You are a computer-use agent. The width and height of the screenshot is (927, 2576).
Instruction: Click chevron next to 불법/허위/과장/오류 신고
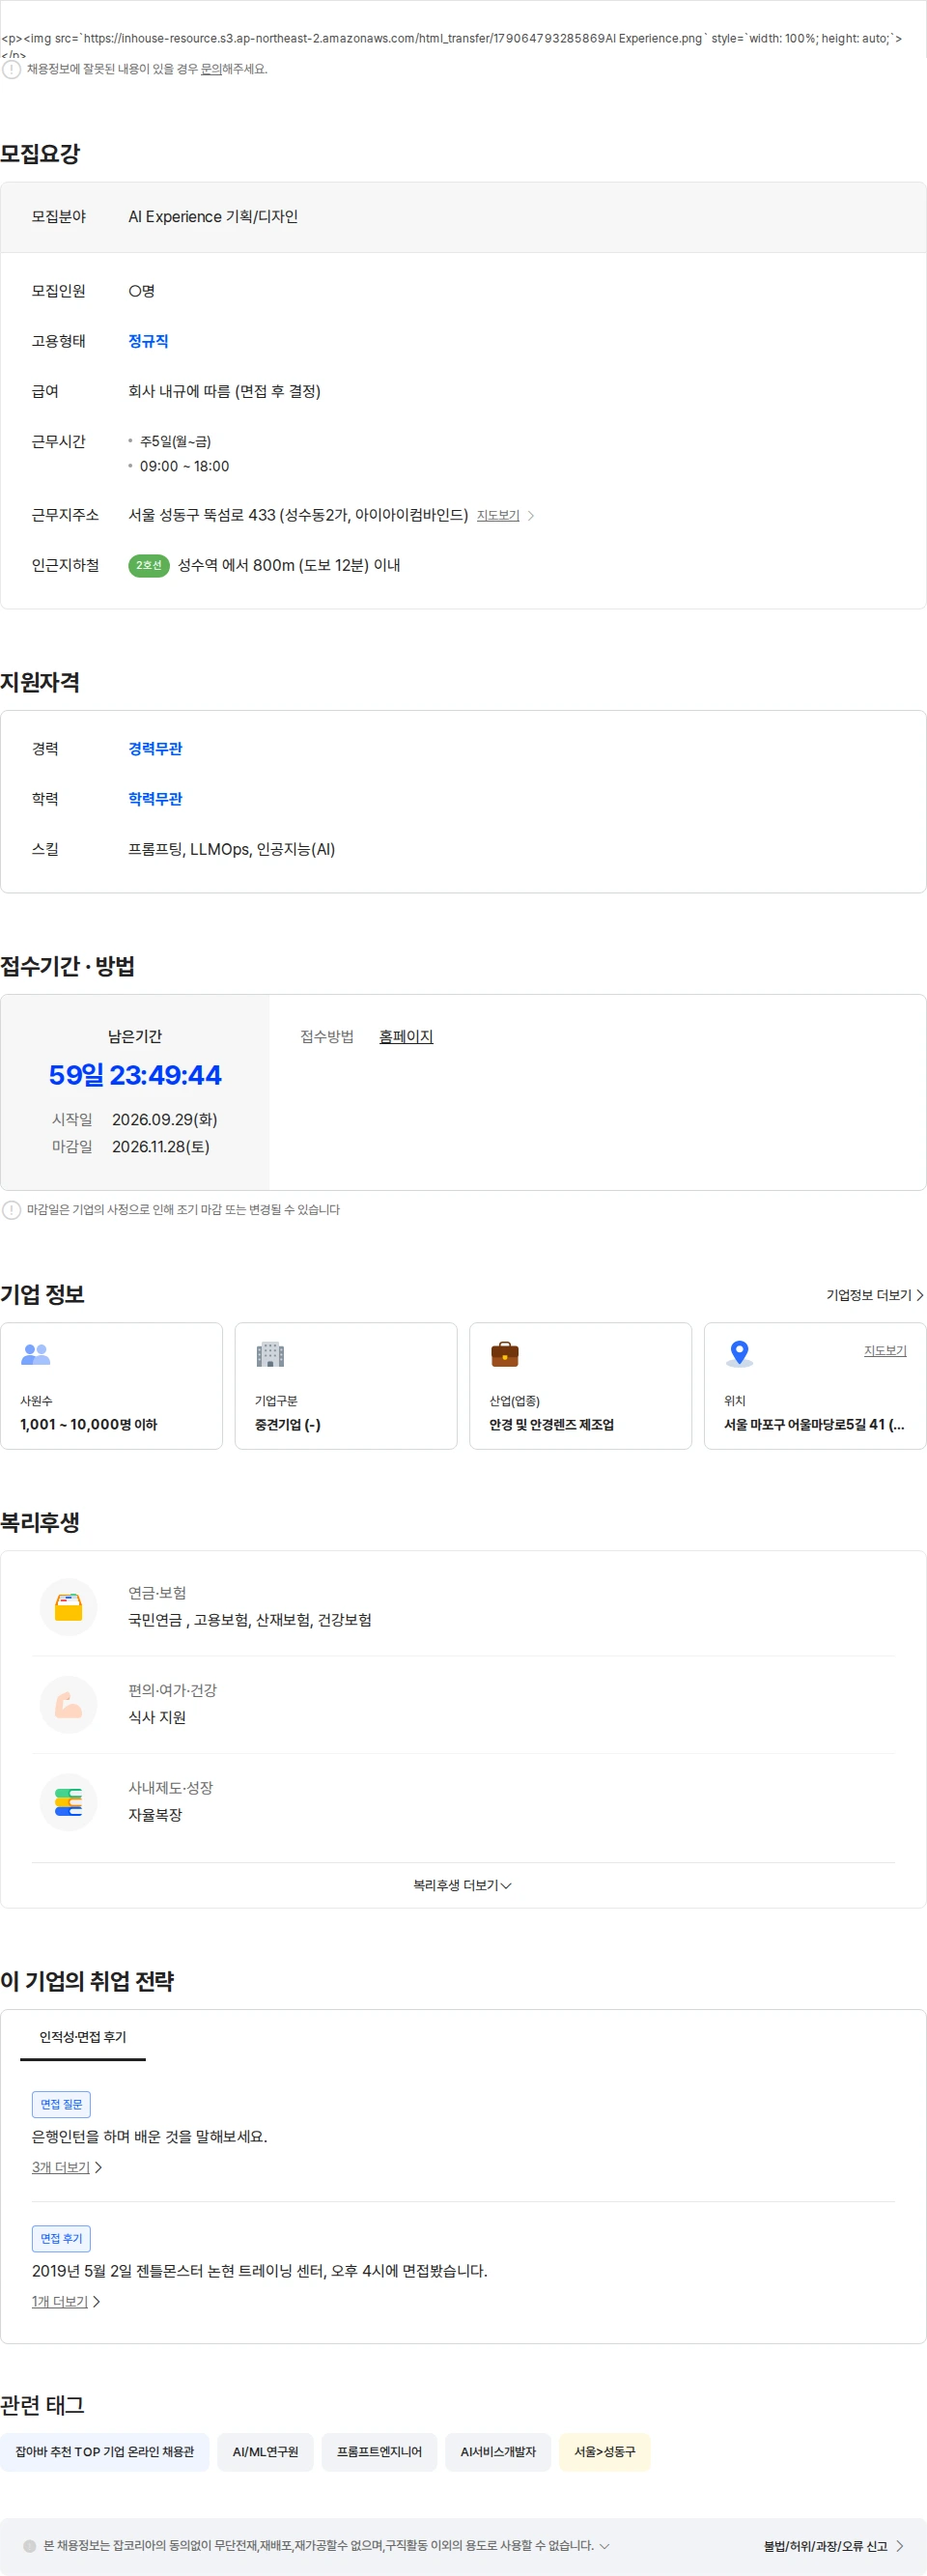899,2546
